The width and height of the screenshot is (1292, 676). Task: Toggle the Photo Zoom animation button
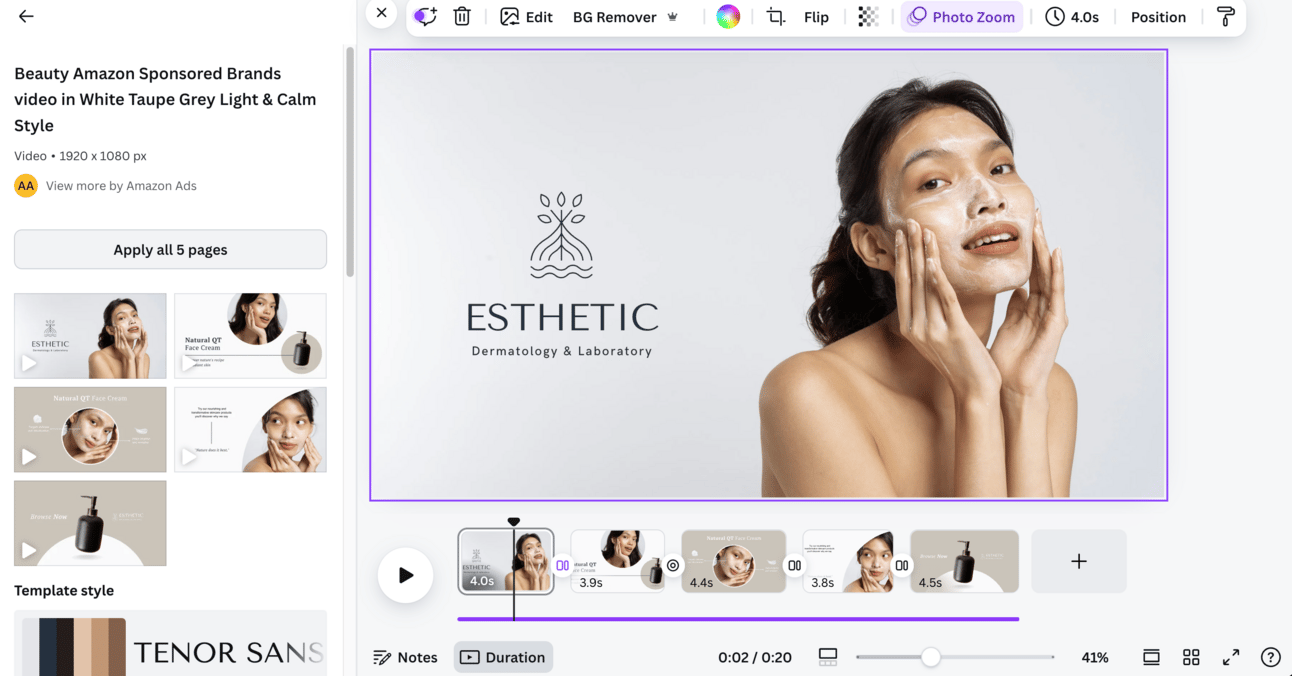(x=962, y=17)
